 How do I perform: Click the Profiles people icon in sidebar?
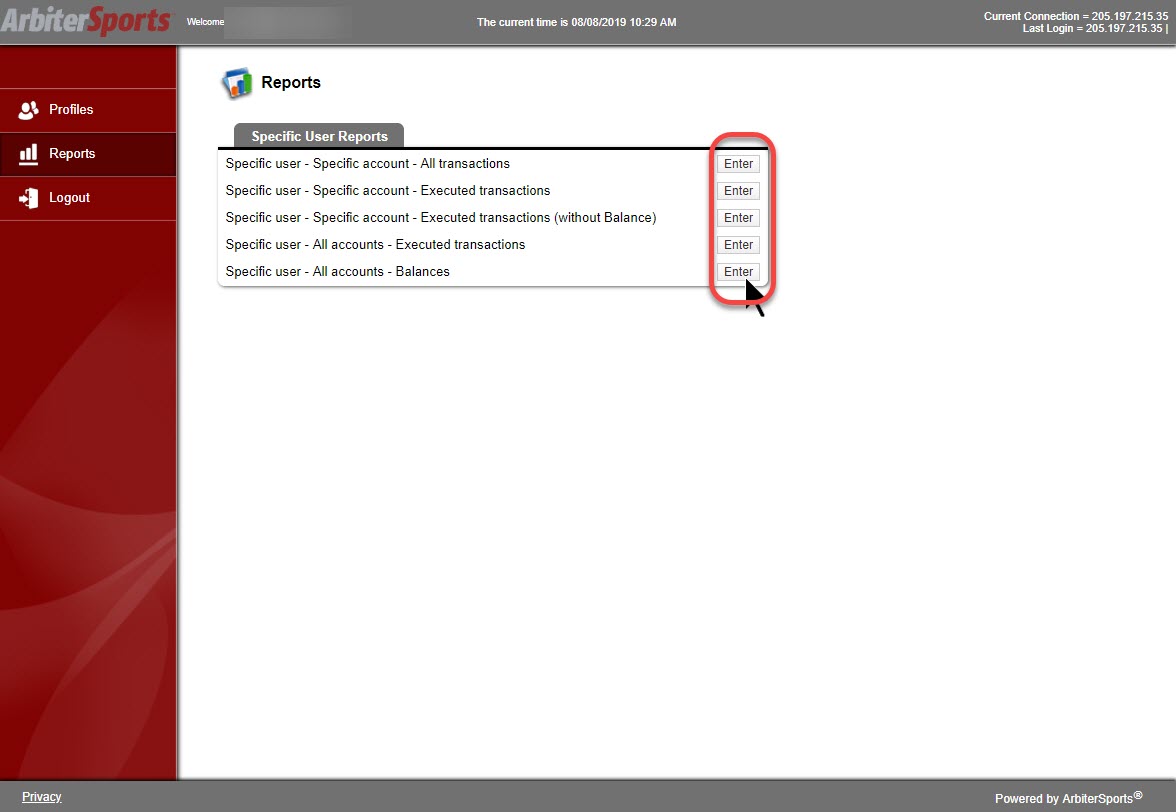[28, 110]
